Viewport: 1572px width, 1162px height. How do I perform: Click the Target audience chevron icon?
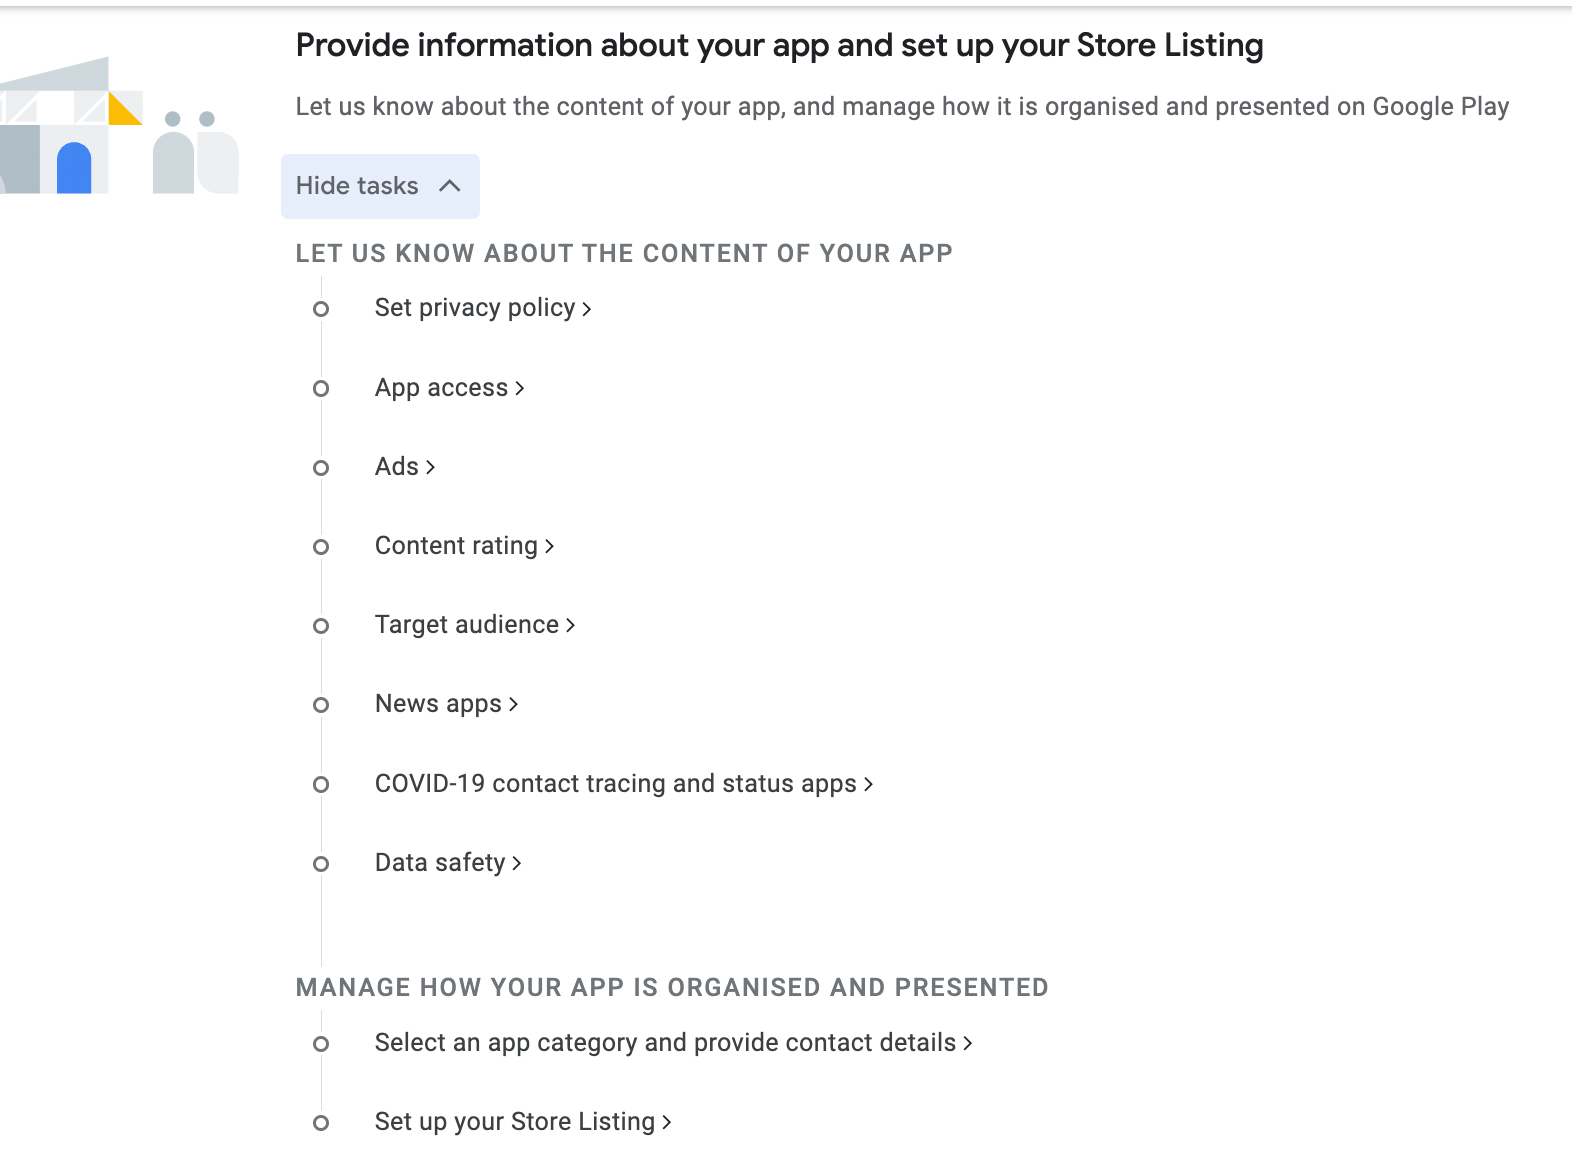(x=570, y=625)
